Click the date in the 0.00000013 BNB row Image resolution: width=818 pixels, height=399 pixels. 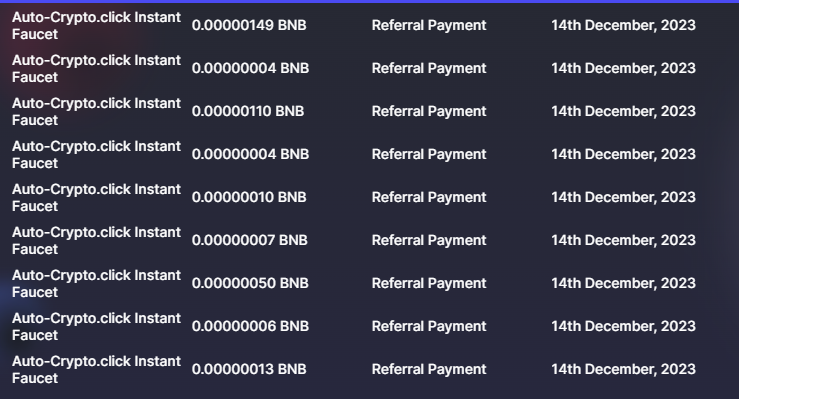click(x=623, y=369)
